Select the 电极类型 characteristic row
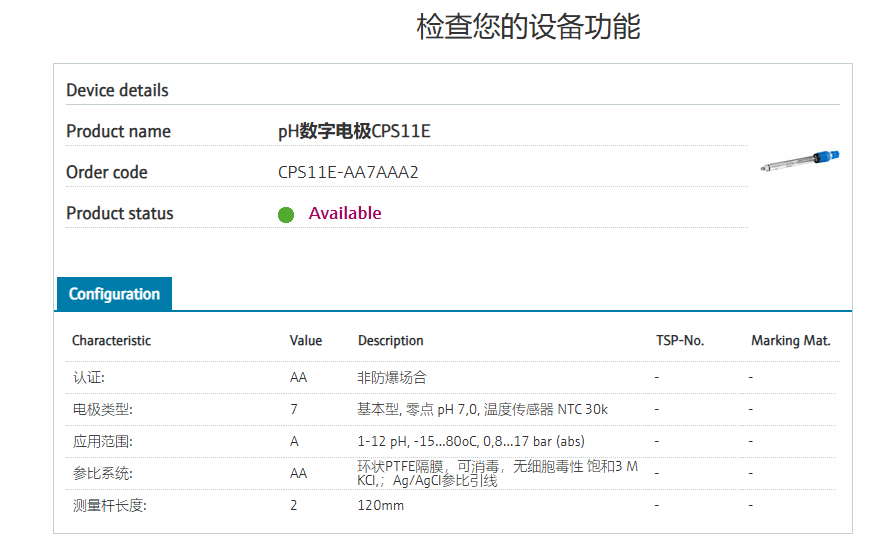 pos(102,409)
